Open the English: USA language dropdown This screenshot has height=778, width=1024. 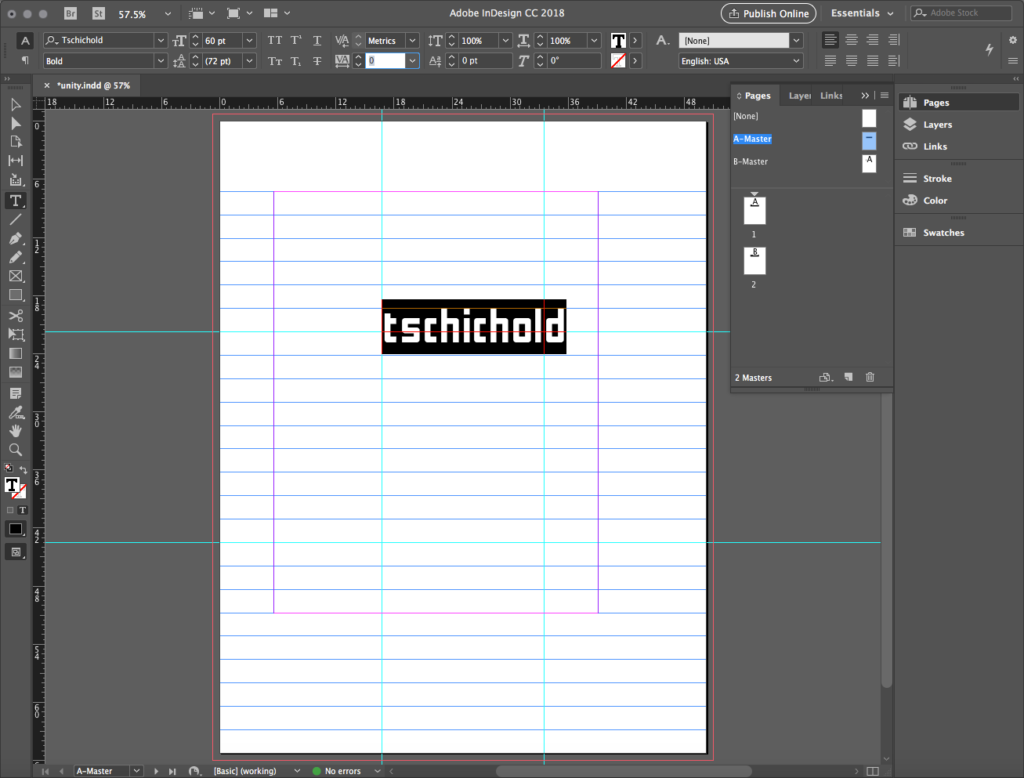[796, 61]
